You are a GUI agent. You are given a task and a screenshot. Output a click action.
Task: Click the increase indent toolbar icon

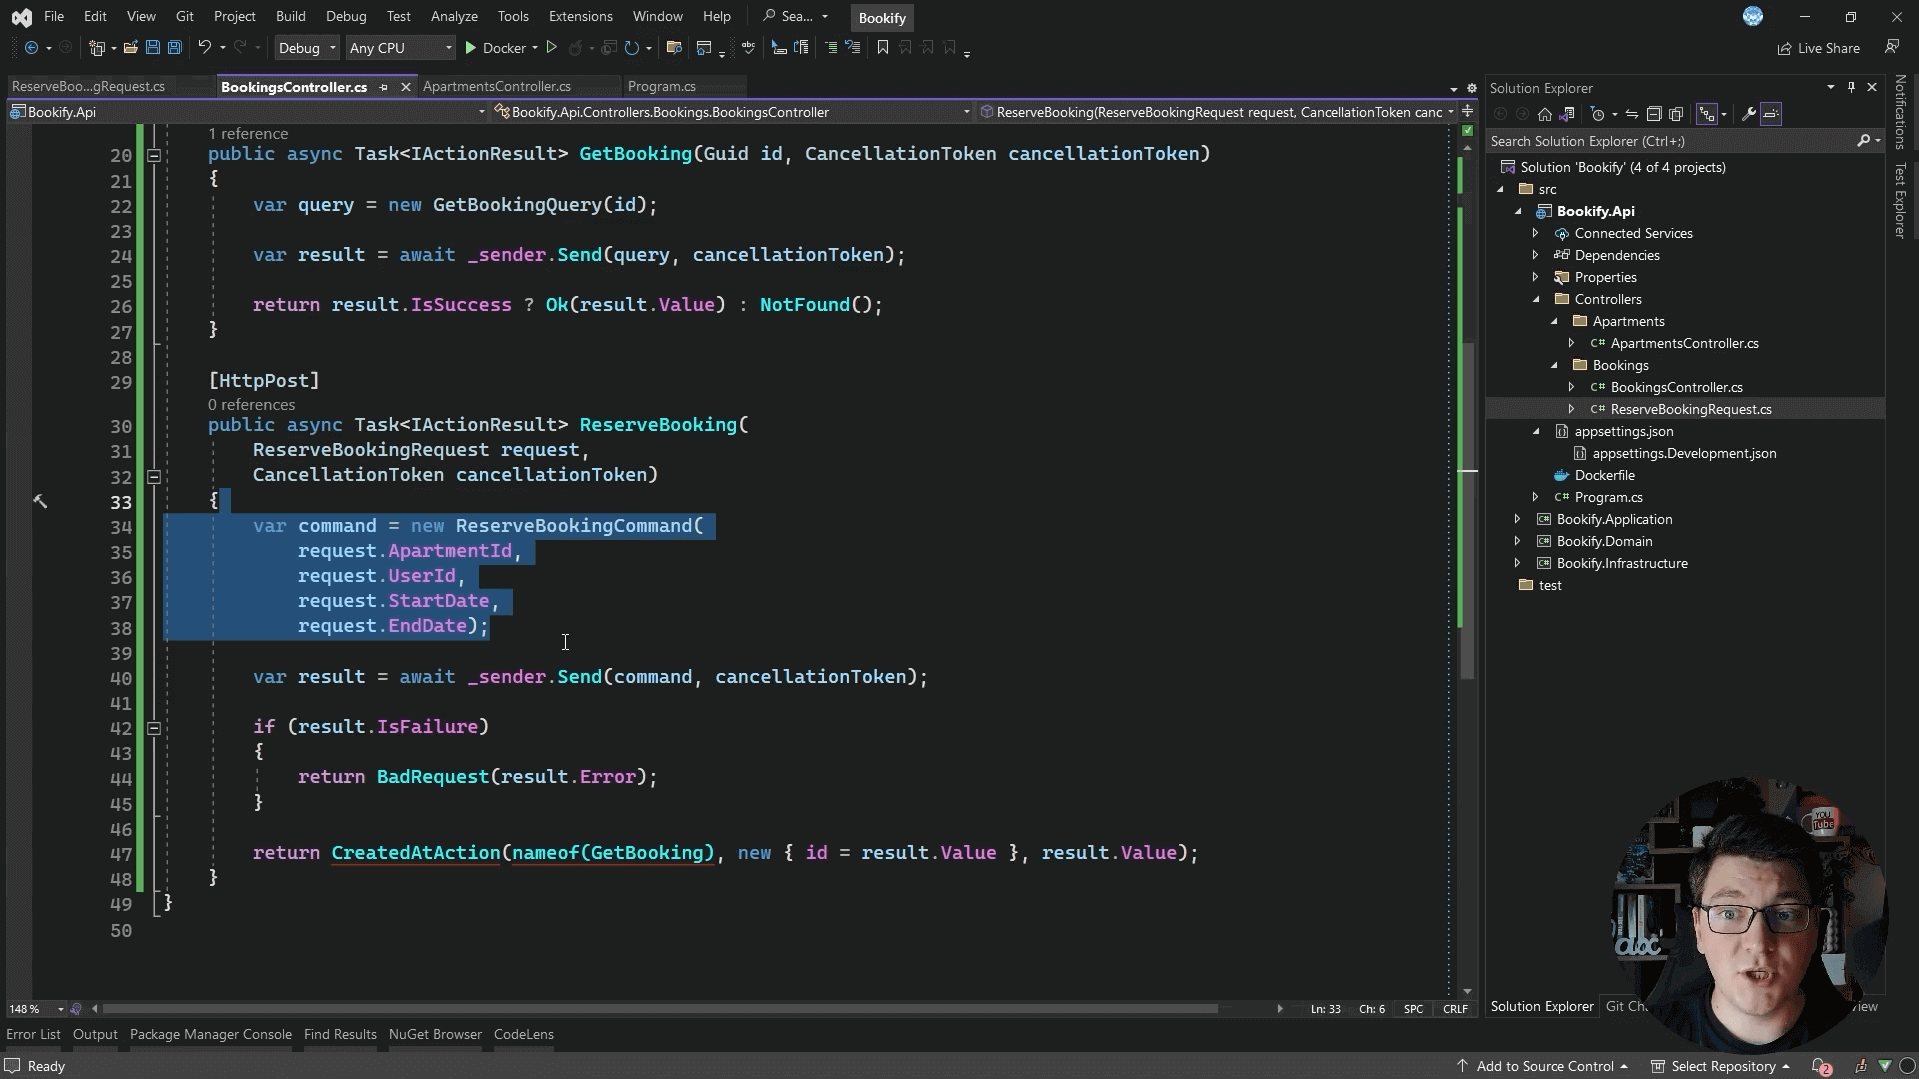pos(830,48)
